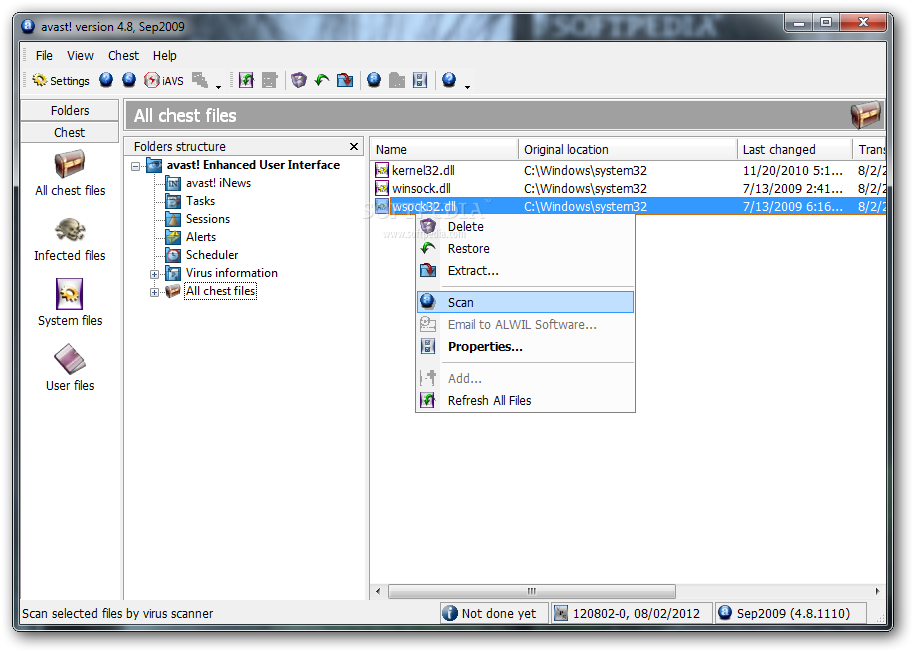The image size is (914, 652).
Task: Click the blue ball icon left of iAVS
Action: 129,80
